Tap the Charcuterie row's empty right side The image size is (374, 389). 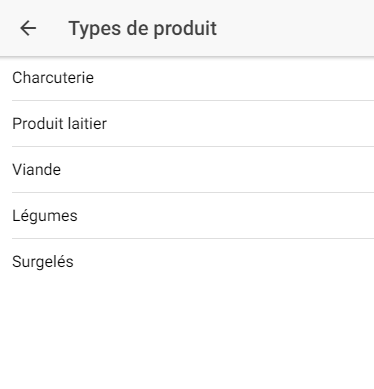[x=233, y=78]
